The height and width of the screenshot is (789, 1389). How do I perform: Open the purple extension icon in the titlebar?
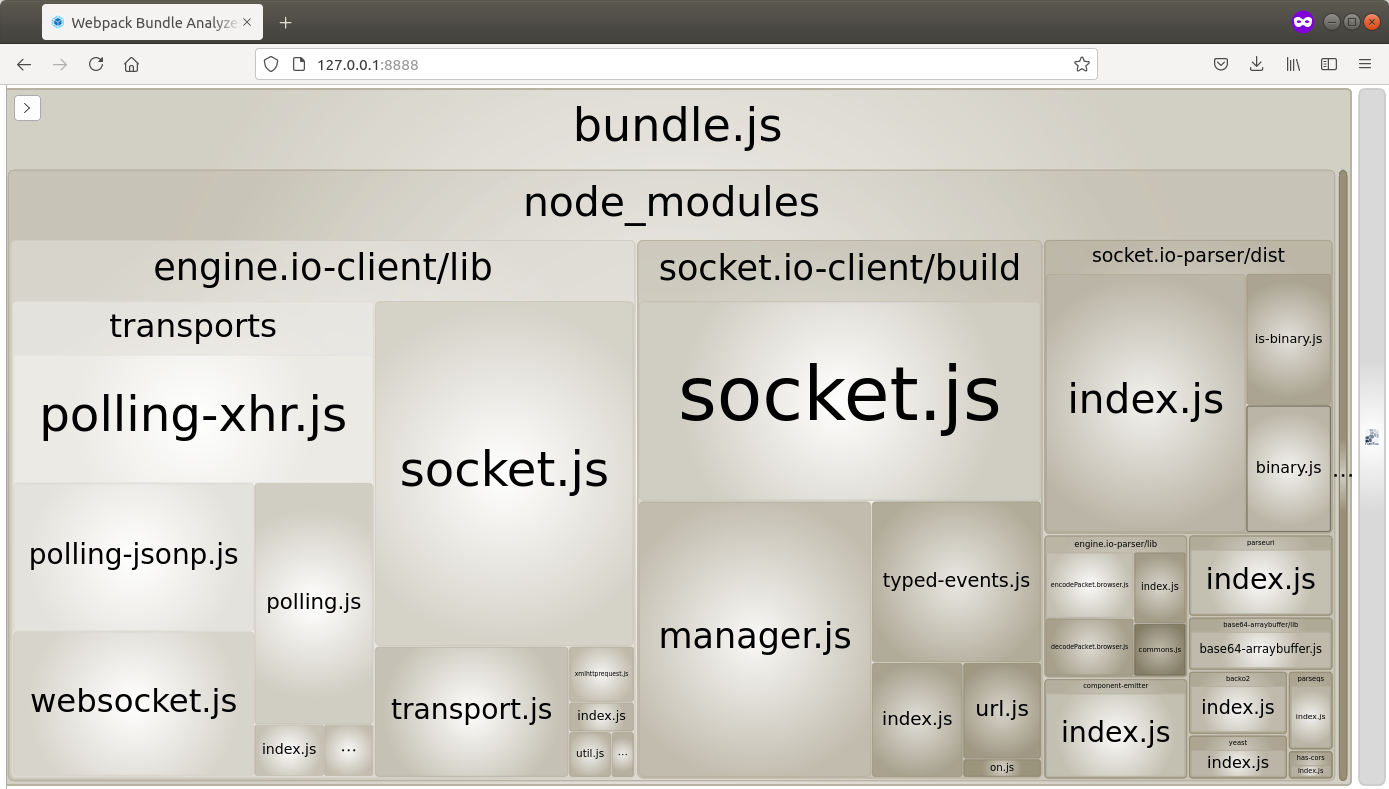coord(1301,20)
